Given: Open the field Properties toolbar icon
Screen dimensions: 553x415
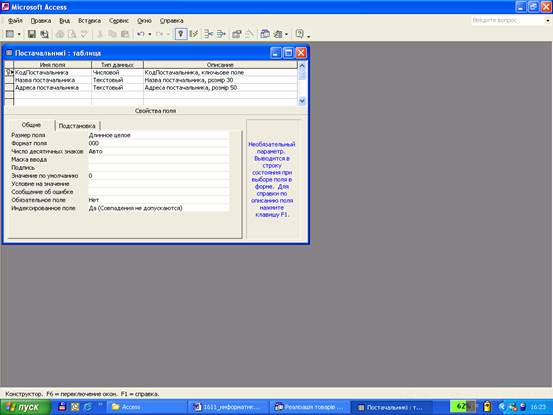Looking at the screenshot, I should 236,34.
